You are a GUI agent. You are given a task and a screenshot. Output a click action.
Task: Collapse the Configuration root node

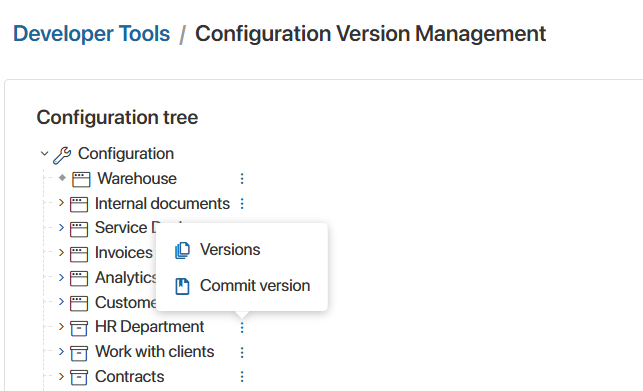point(44,153)
